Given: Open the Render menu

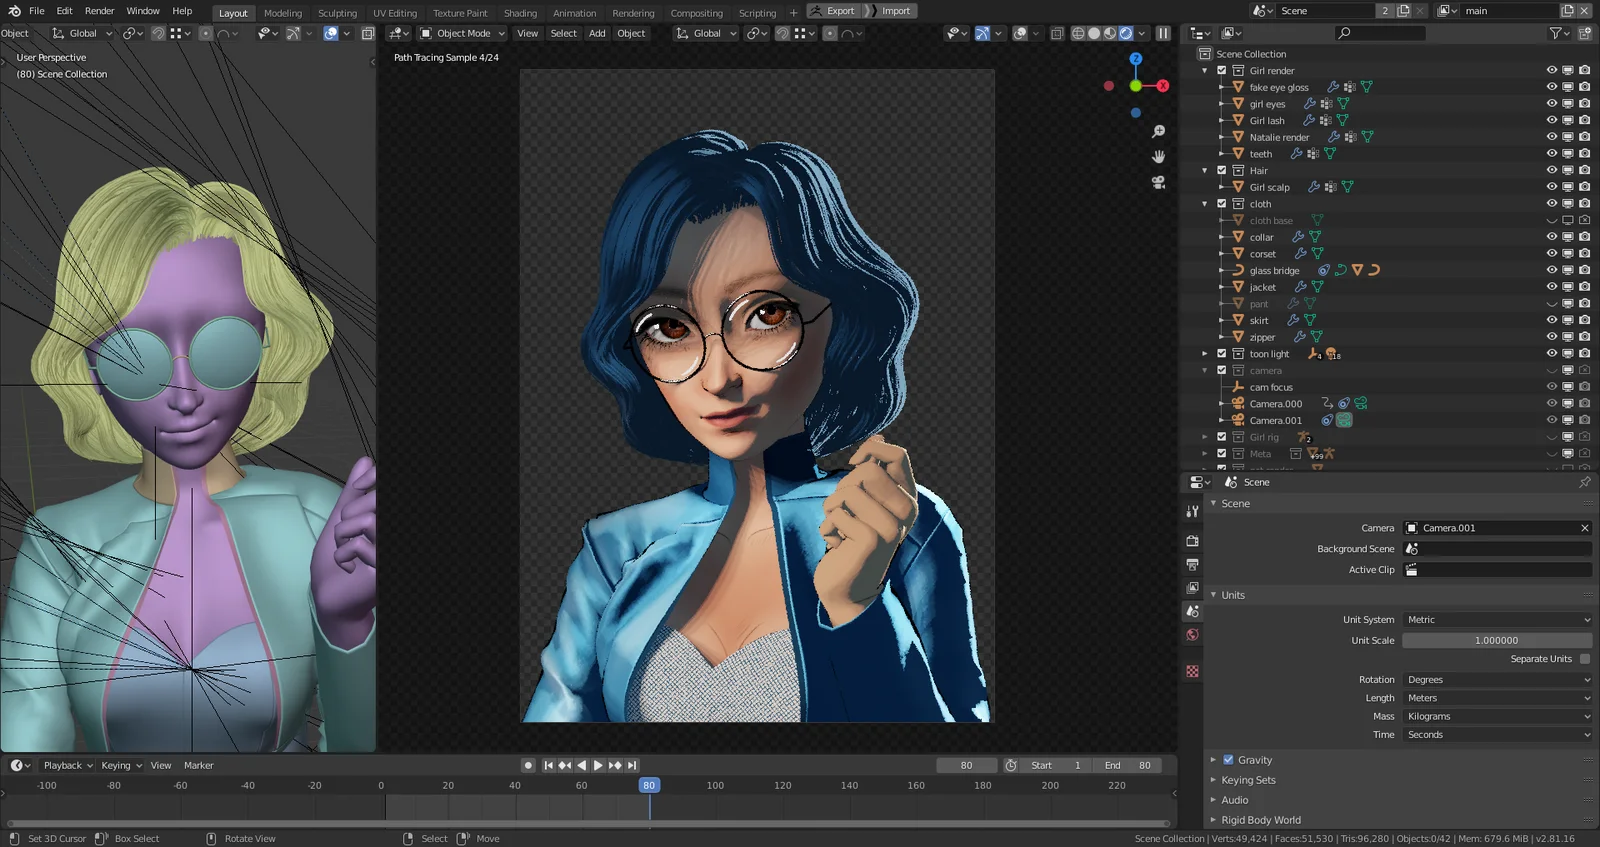Looking at the screenshot, I should (99, 11).
